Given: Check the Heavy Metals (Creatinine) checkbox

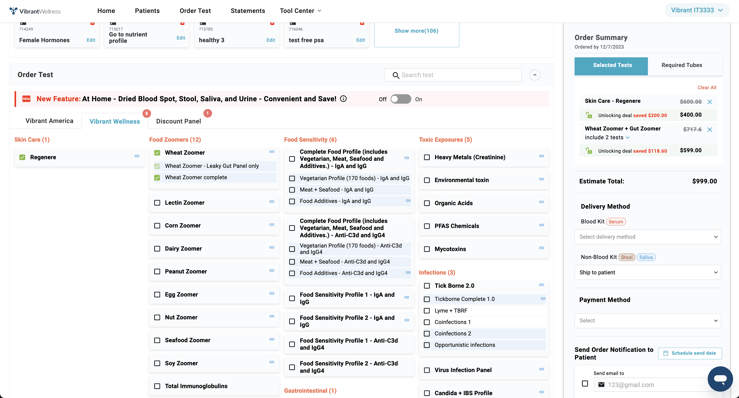Looking at the screenshot, I should pos(427,157).
